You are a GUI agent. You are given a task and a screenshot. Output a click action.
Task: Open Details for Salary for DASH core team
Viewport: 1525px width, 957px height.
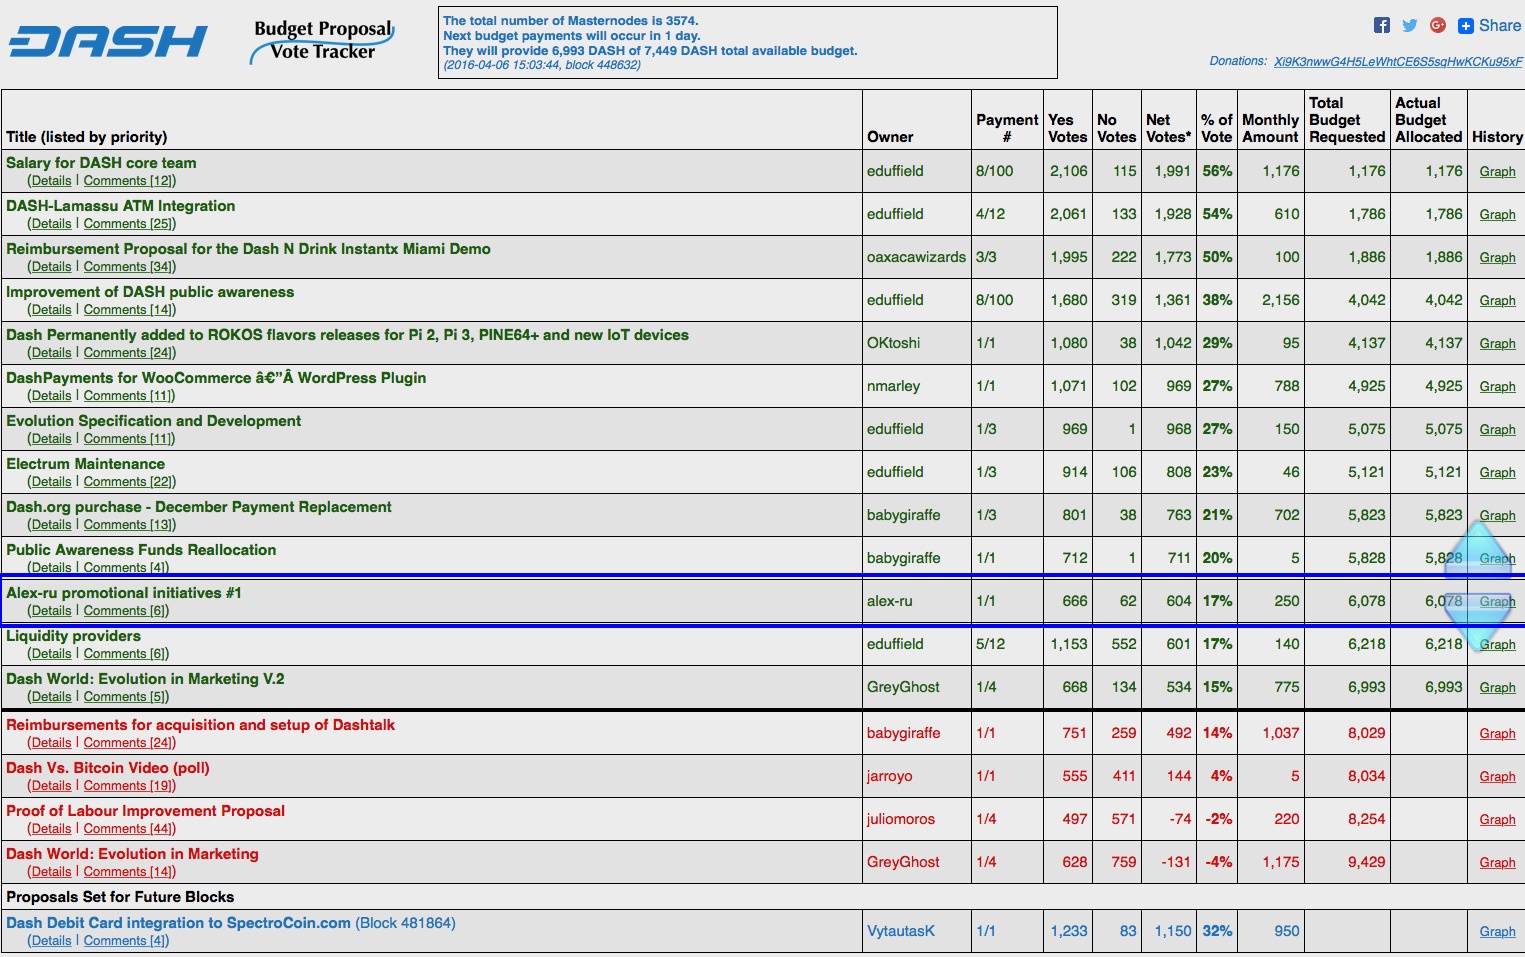click(51, 181)
